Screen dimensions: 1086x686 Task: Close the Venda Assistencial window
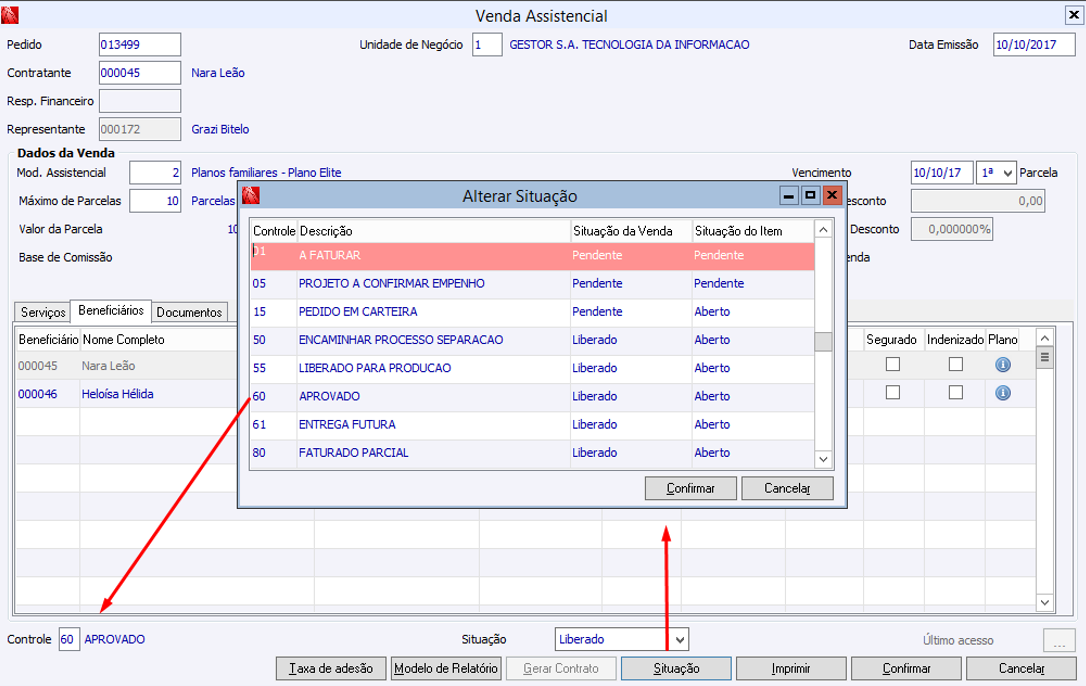pyautogui.click(x=1073, y=15)
